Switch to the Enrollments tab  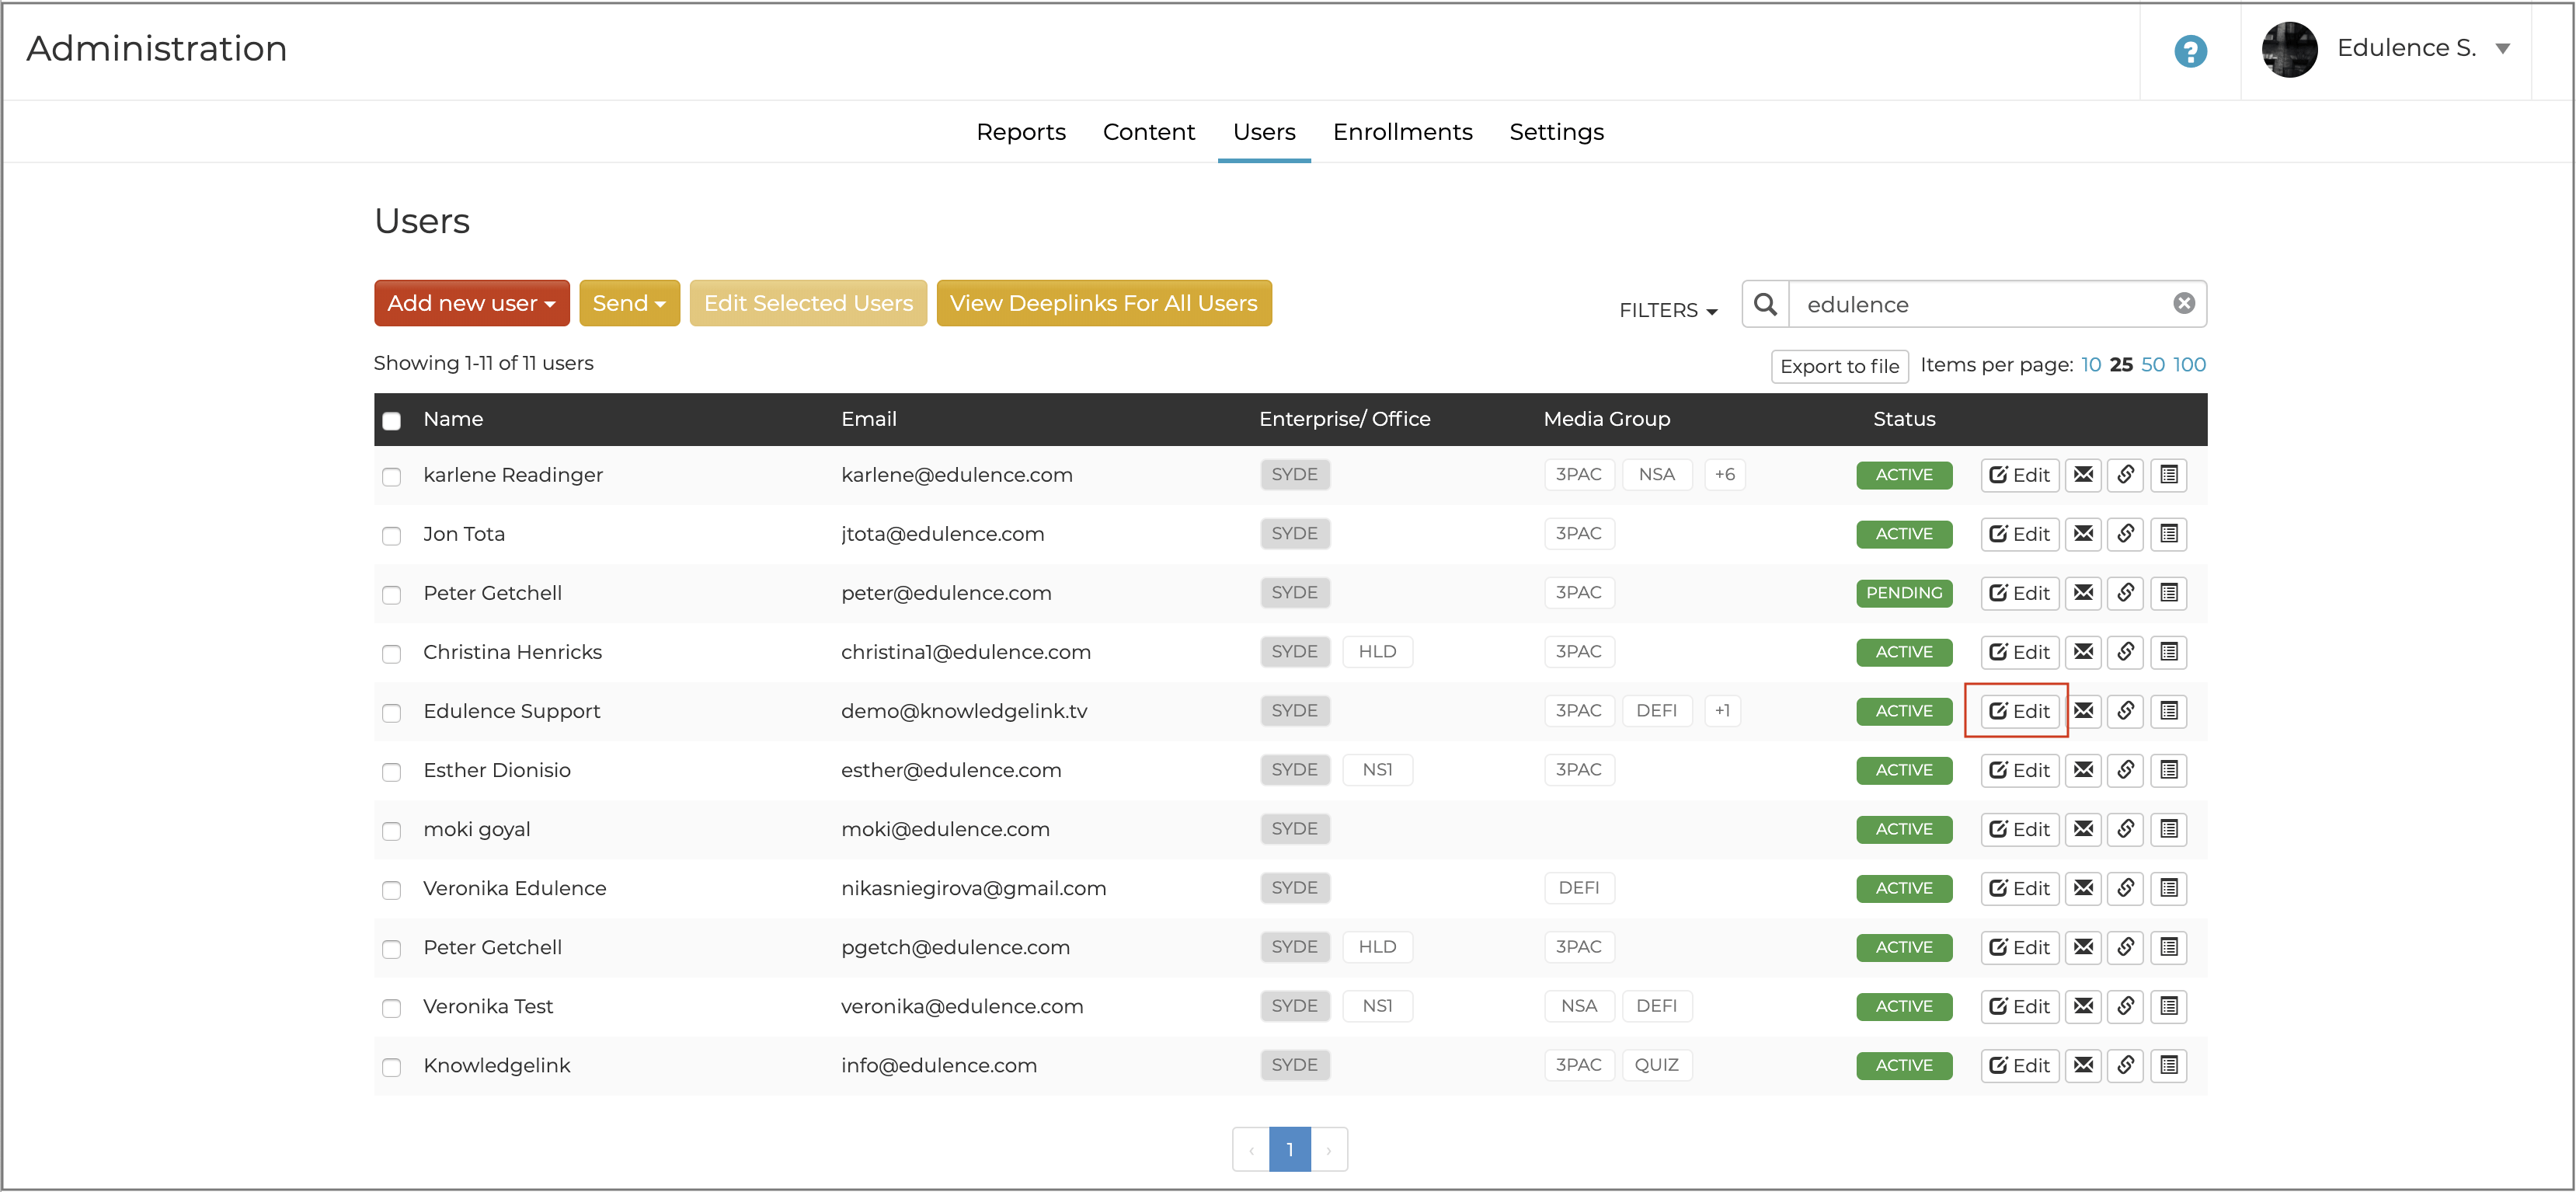1402,132
